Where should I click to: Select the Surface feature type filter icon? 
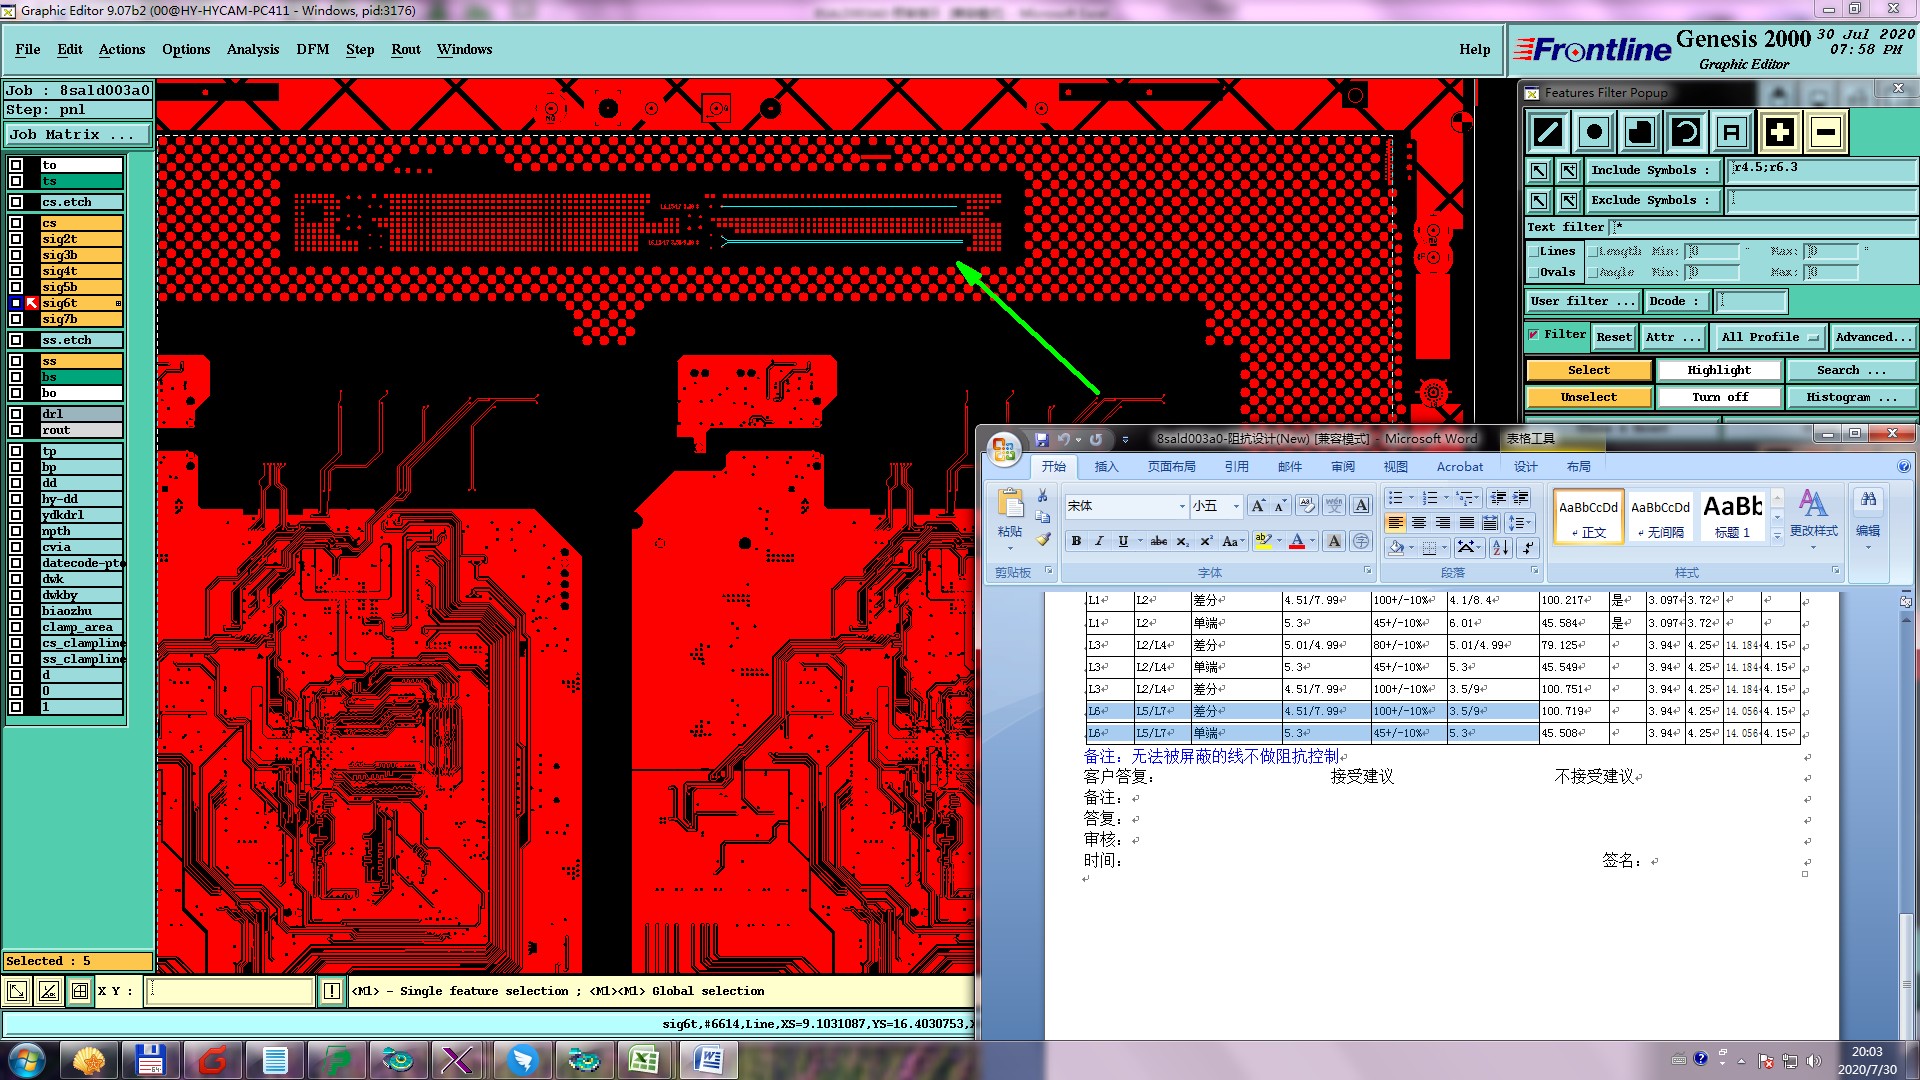(1640, 132)
